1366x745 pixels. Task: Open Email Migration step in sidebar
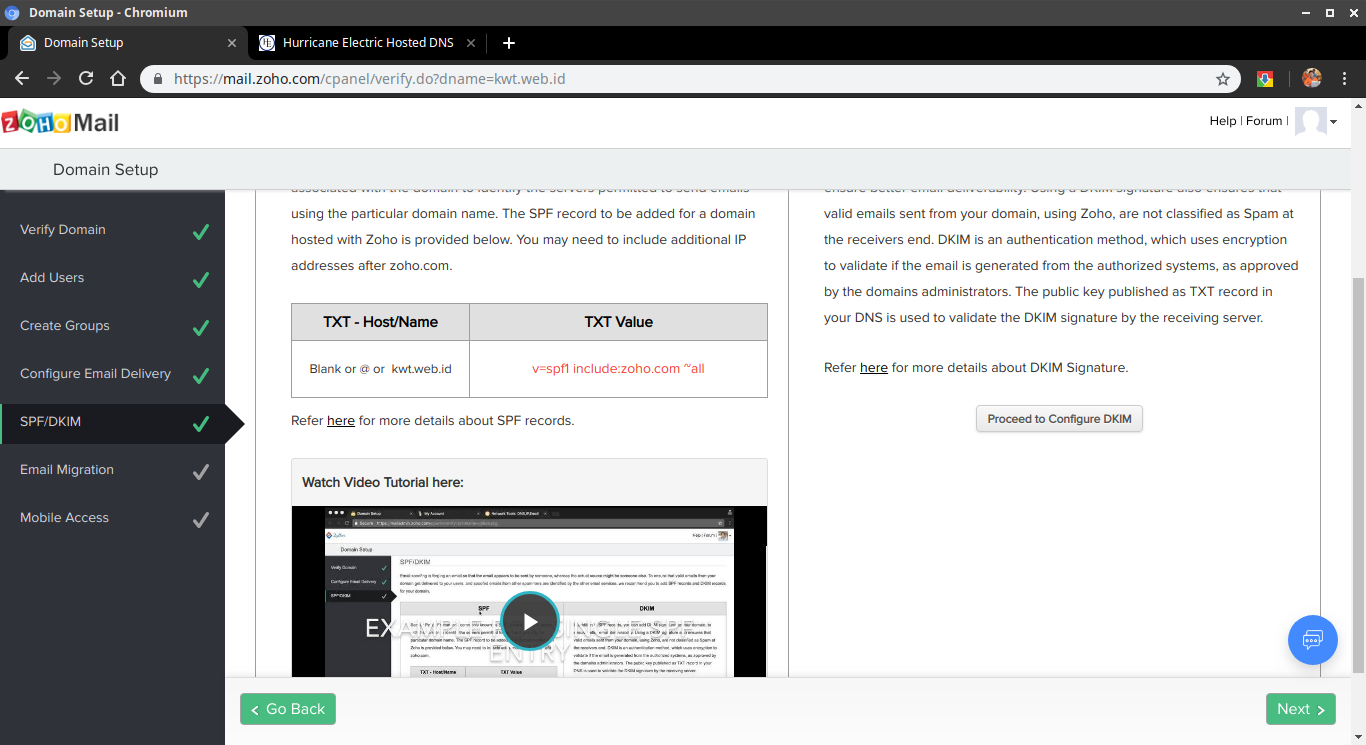(67, 470)
